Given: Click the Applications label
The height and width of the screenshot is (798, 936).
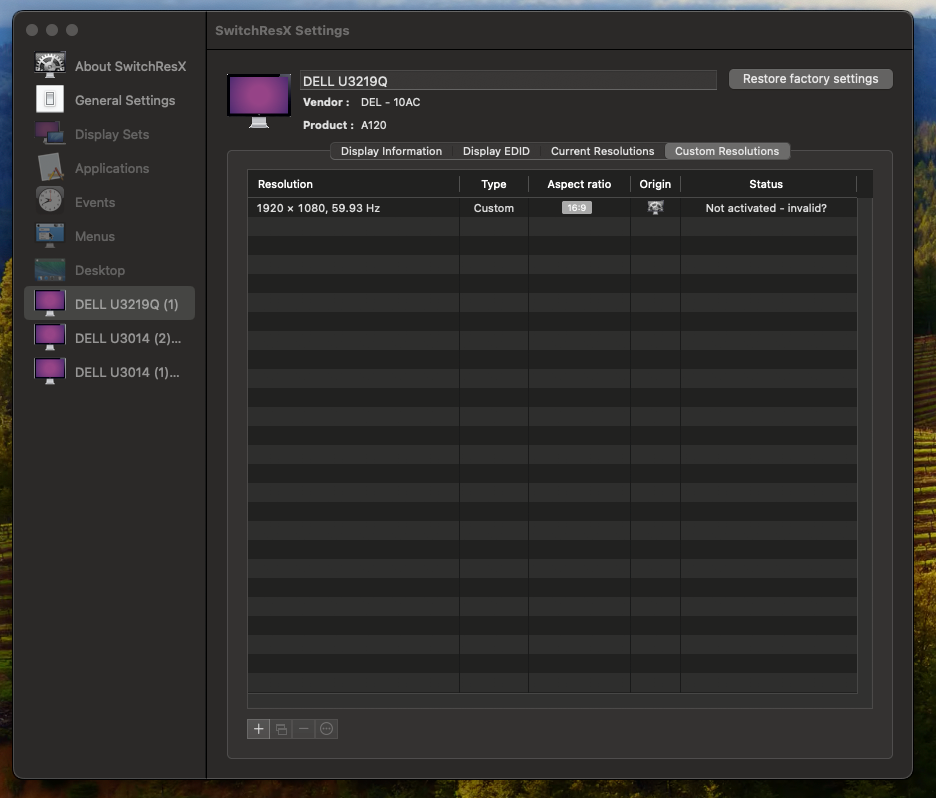Looking at the screenshot, I should tap(112, 168).
